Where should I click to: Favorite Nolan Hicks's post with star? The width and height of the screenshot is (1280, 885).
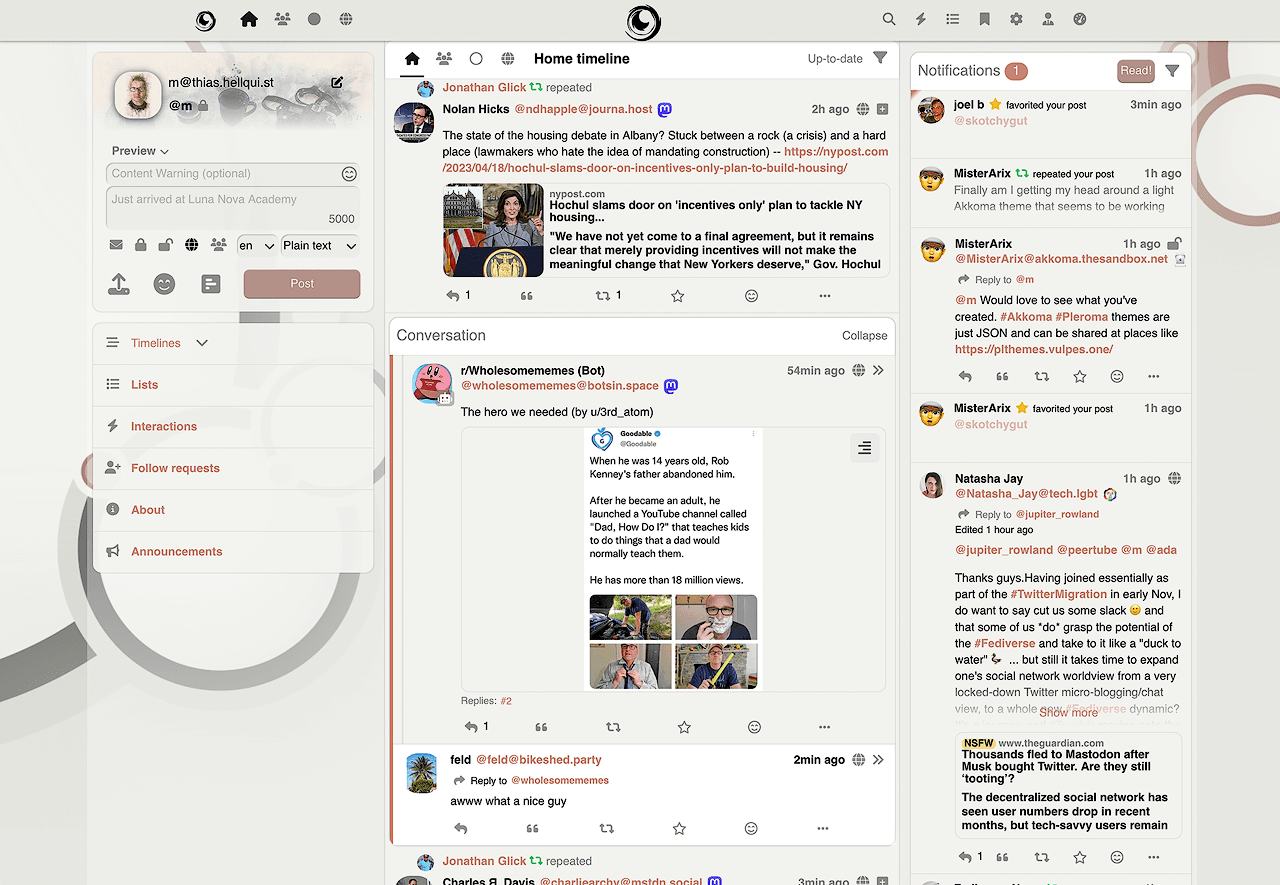[677, 296]
